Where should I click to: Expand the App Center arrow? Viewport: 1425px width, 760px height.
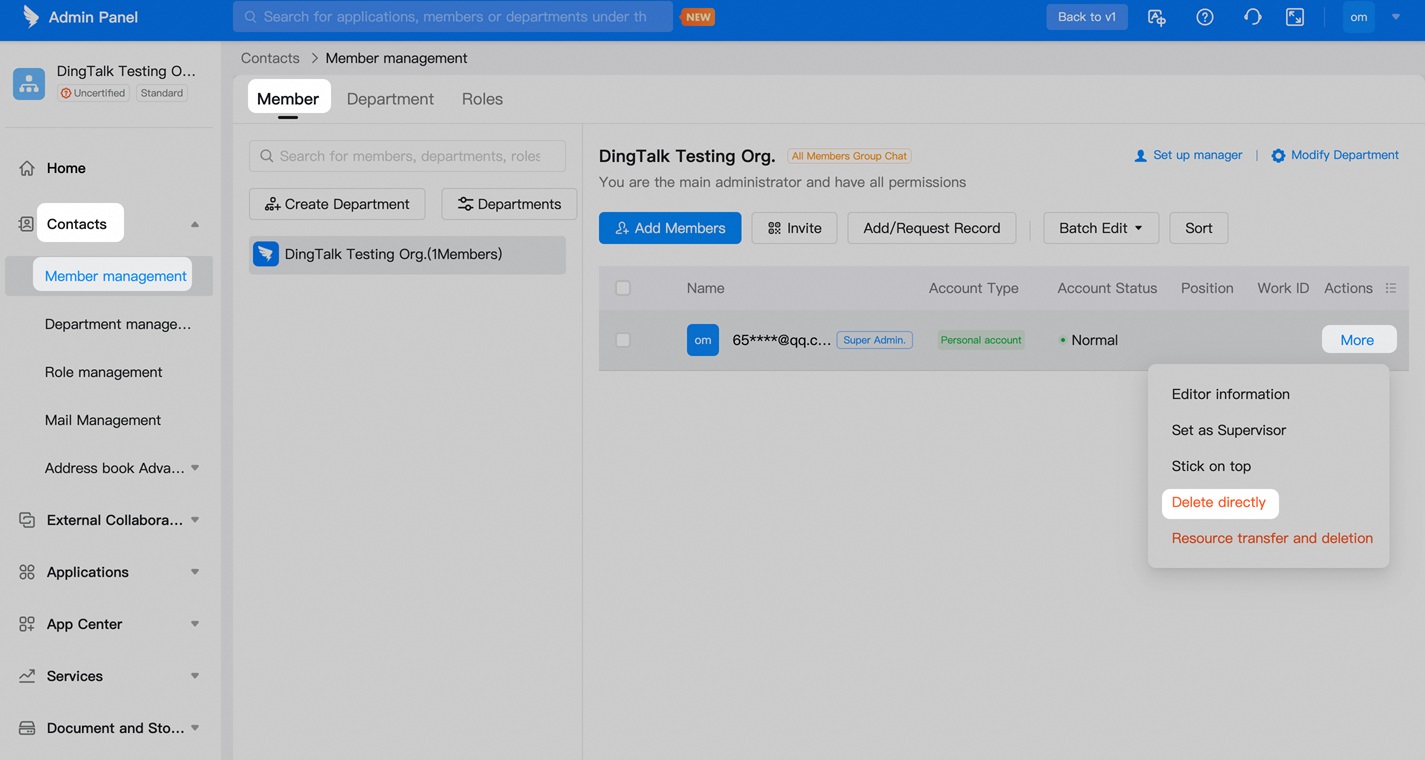click(195, 624)
